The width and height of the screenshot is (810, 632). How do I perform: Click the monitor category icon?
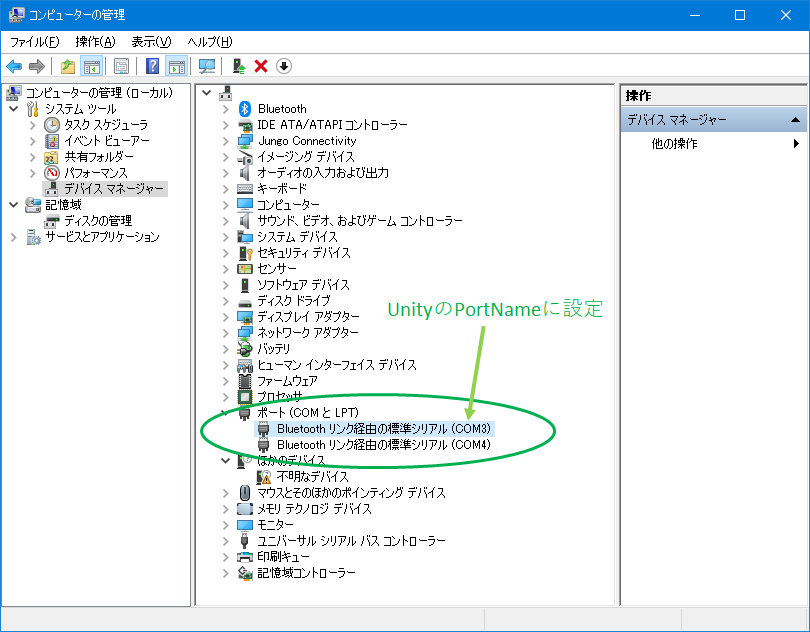pos(245,525)
